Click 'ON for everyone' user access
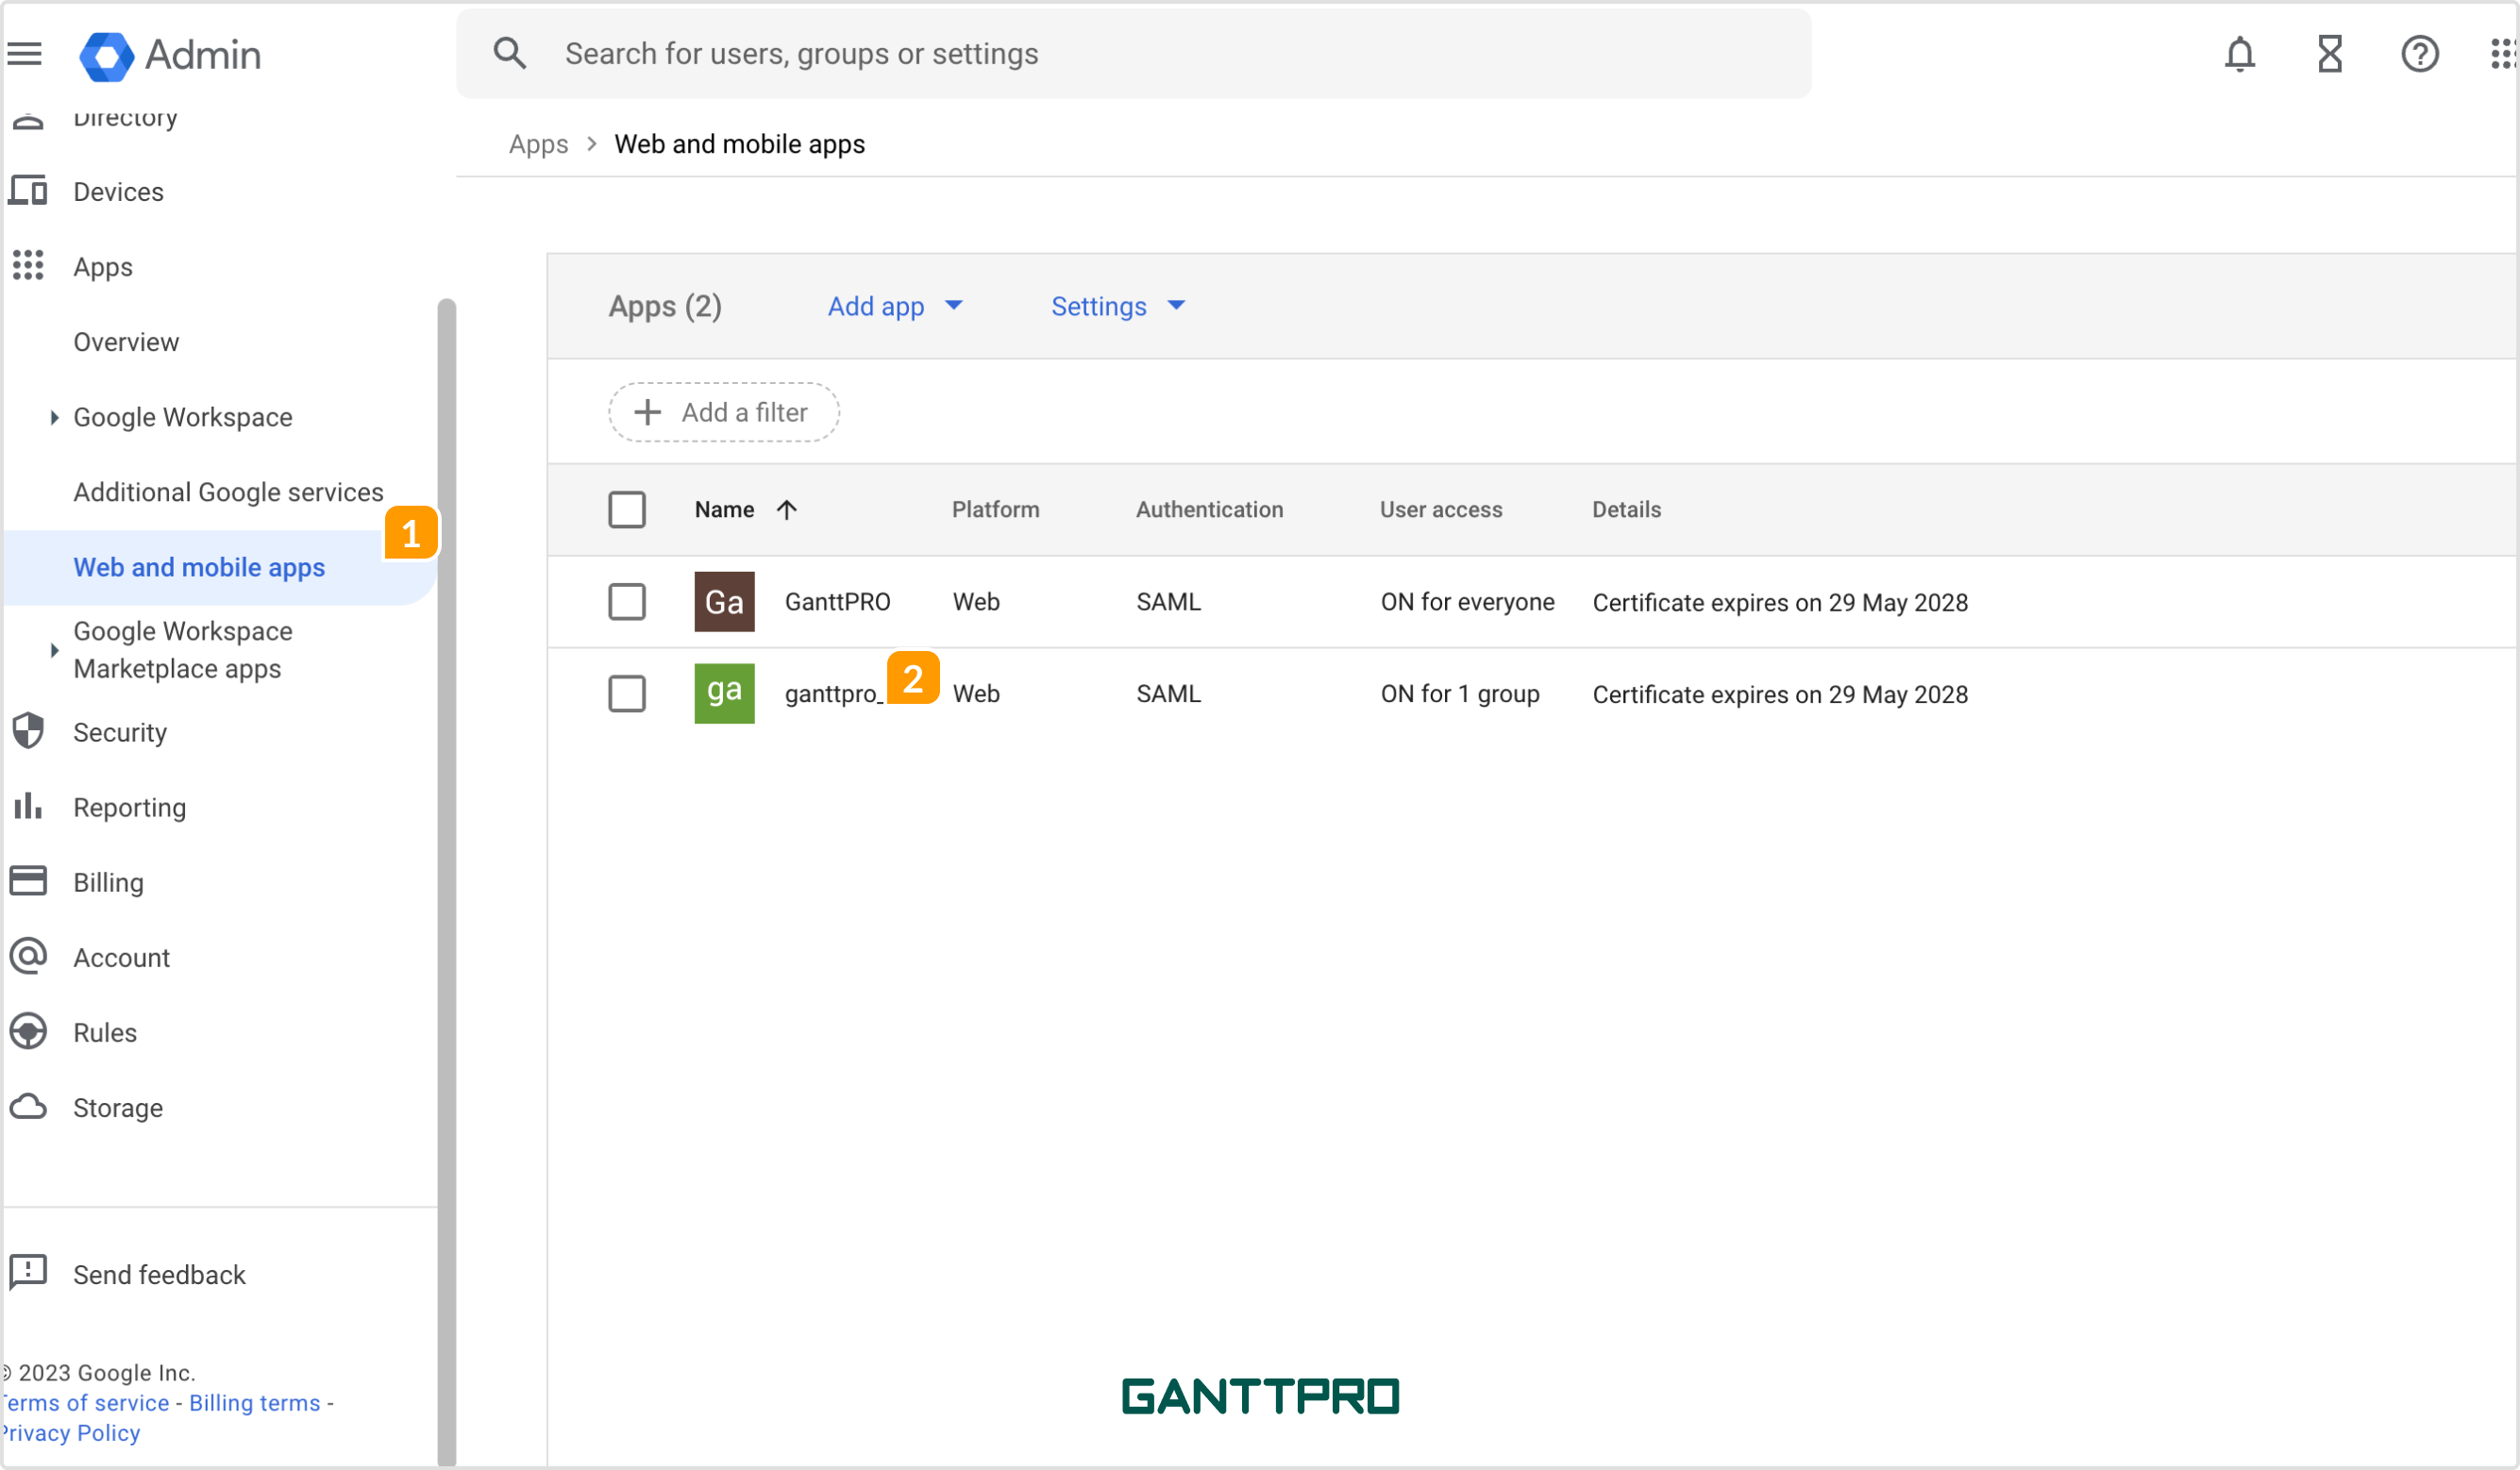The width and height of the screenshot is (2520, 1470). pyautogui.click(x=1467, y=602)
